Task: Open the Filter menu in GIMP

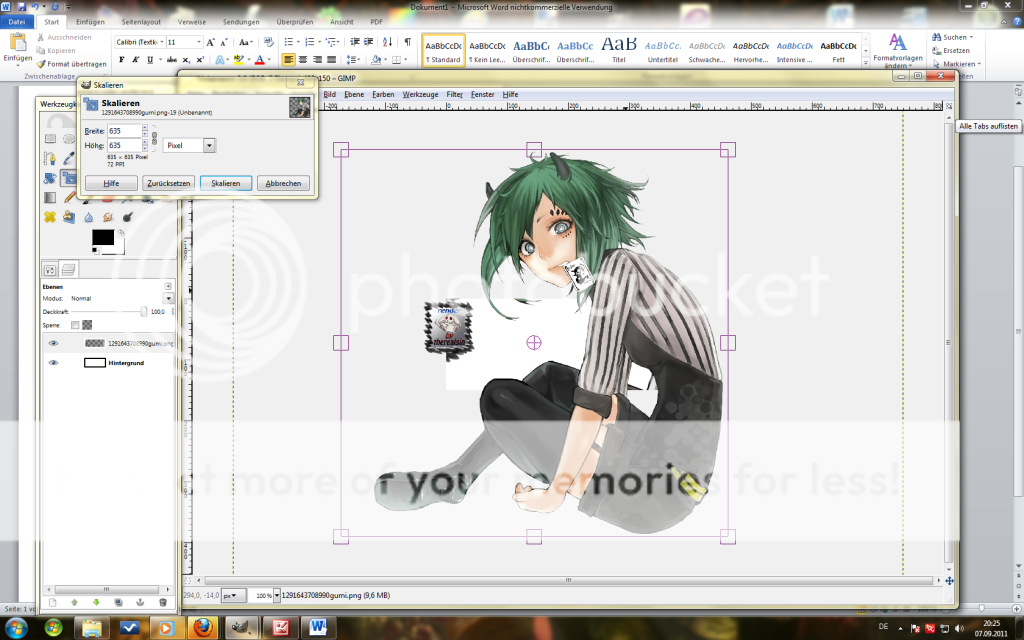Action: click(455, 95)
